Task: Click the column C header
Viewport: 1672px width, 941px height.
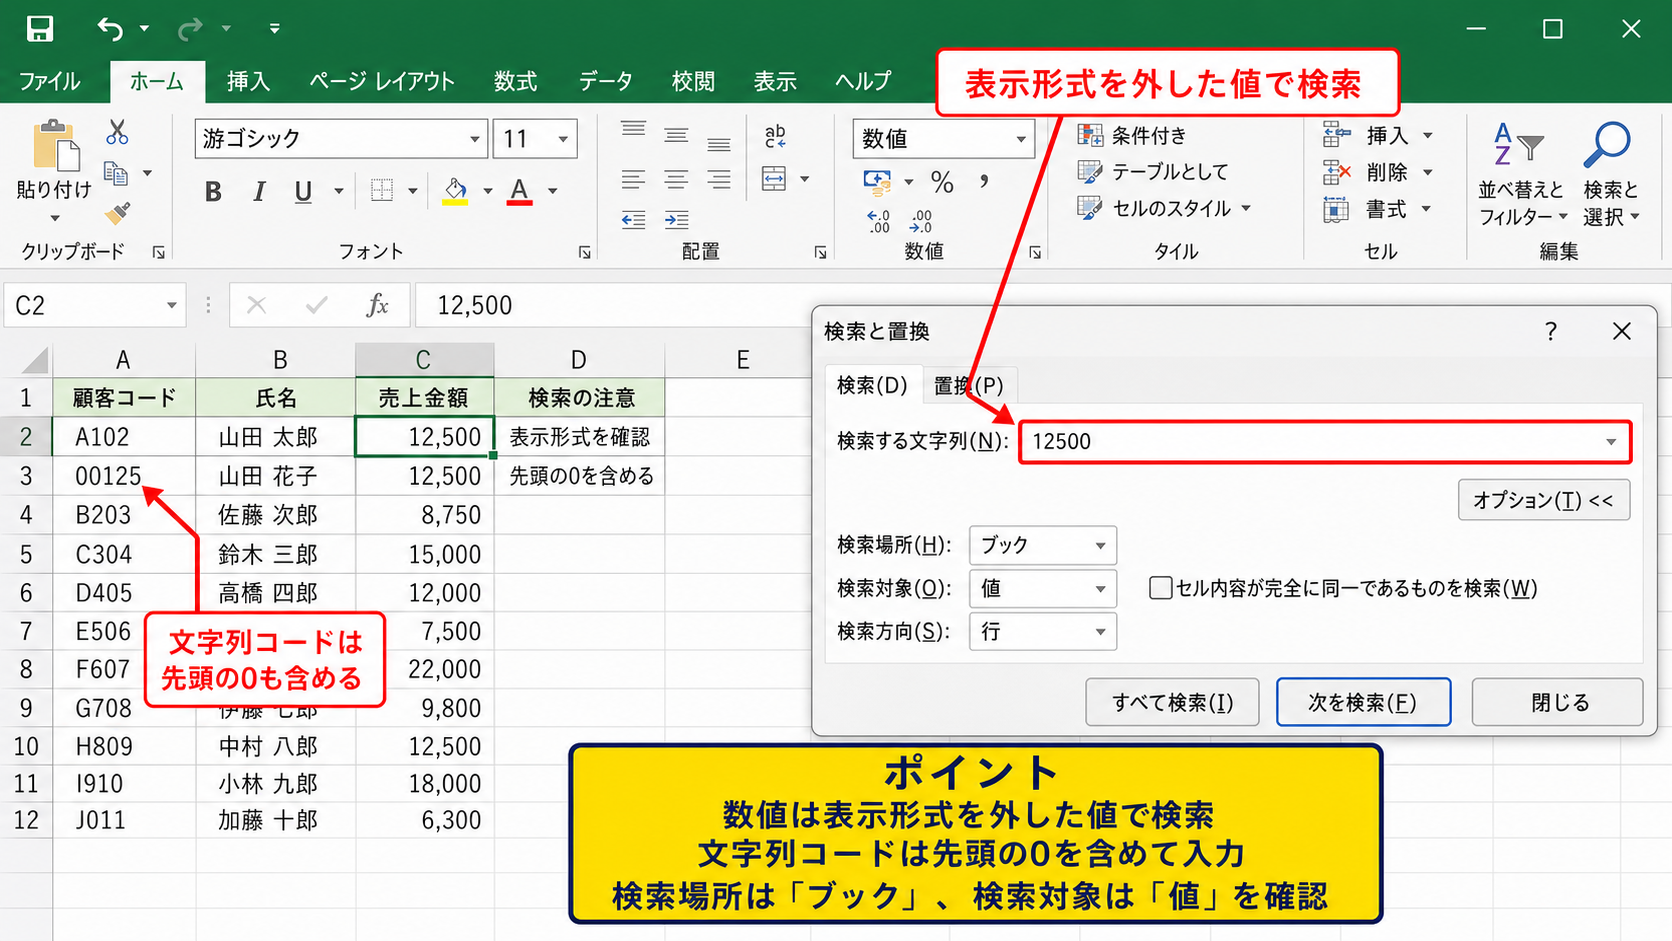Action: [424, 360]
